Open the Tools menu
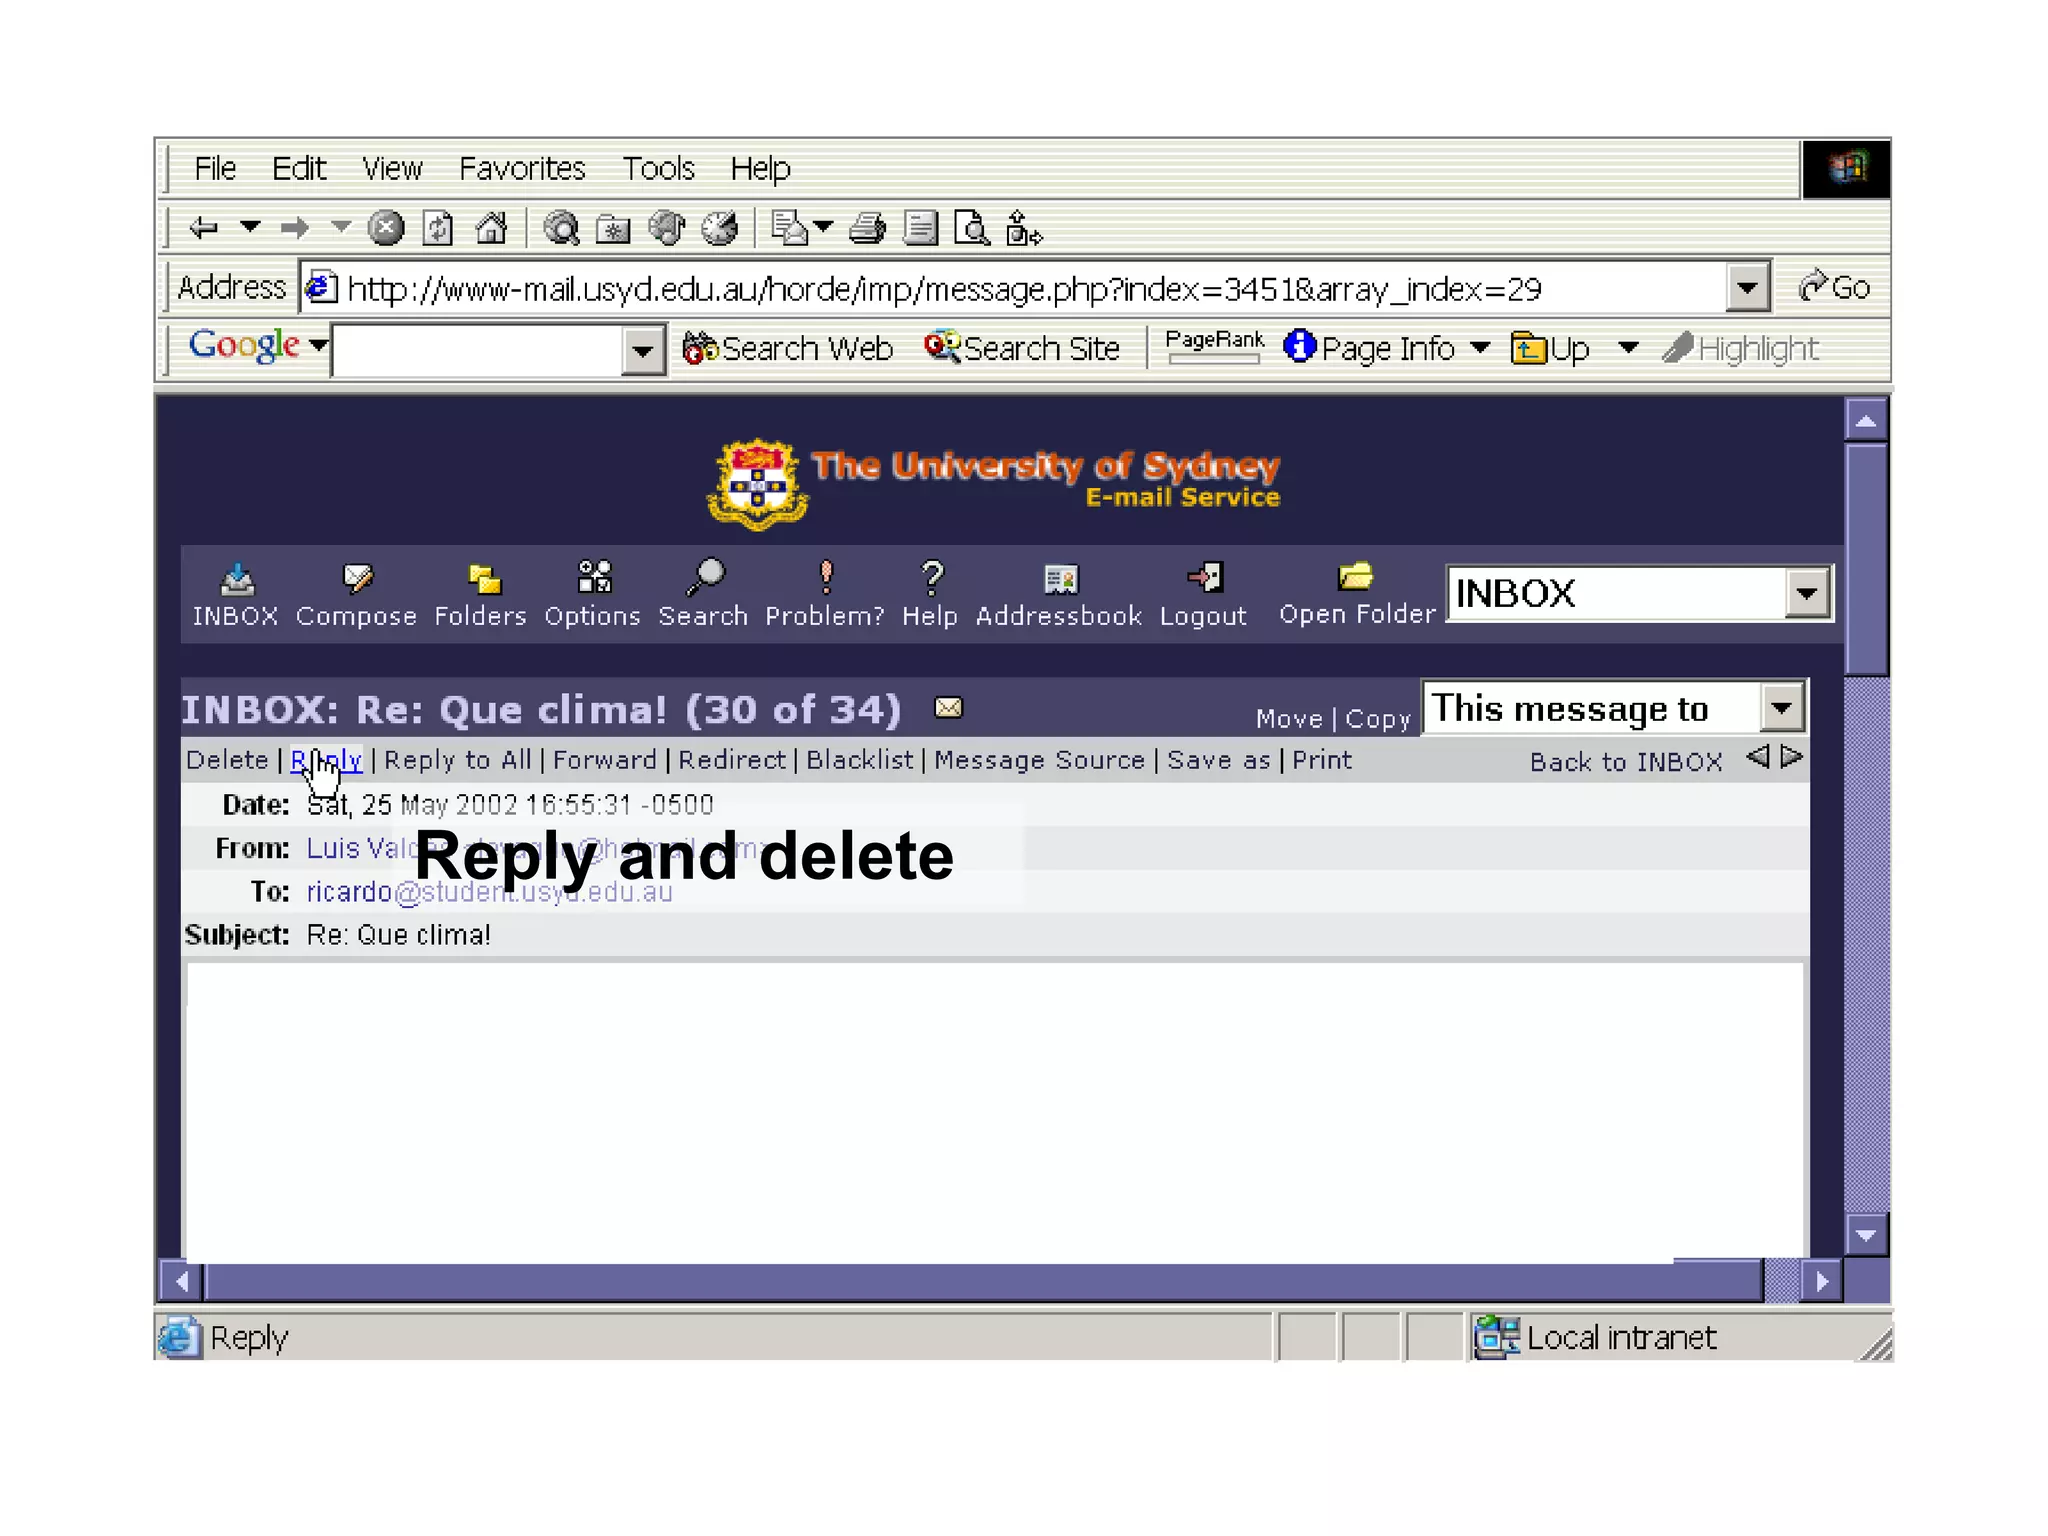Screen dimensions: 2048x1536 (x=658, y=168)
